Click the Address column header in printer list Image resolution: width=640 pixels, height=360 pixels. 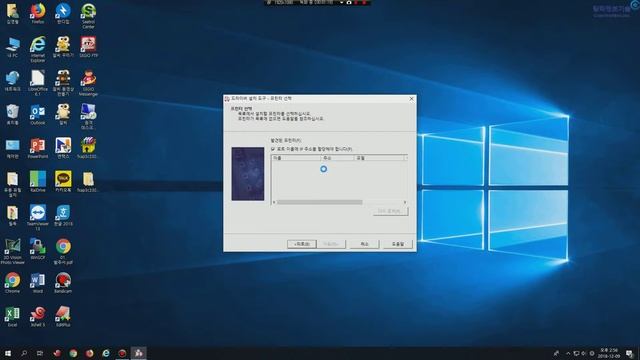pos(337,158)
